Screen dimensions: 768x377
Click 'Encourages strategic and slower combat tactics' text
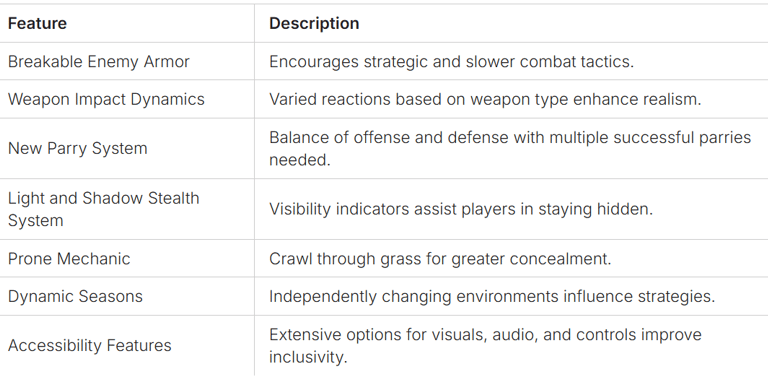[x=451, y=61]
